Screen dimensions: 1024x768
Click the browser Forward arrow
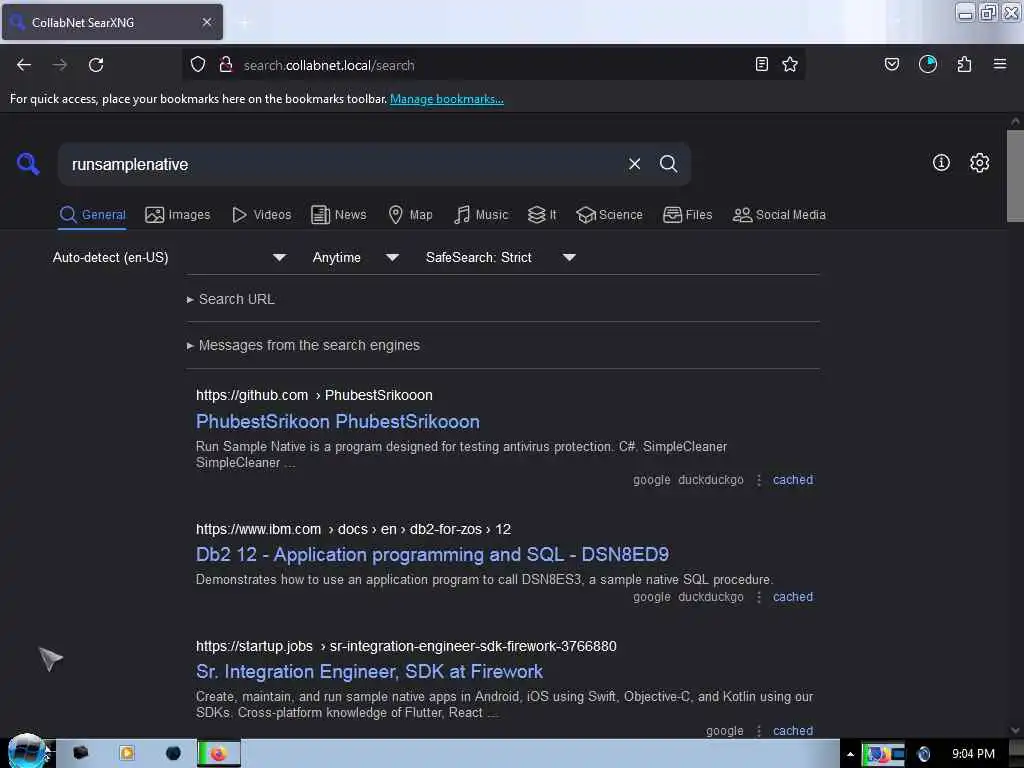60,65
